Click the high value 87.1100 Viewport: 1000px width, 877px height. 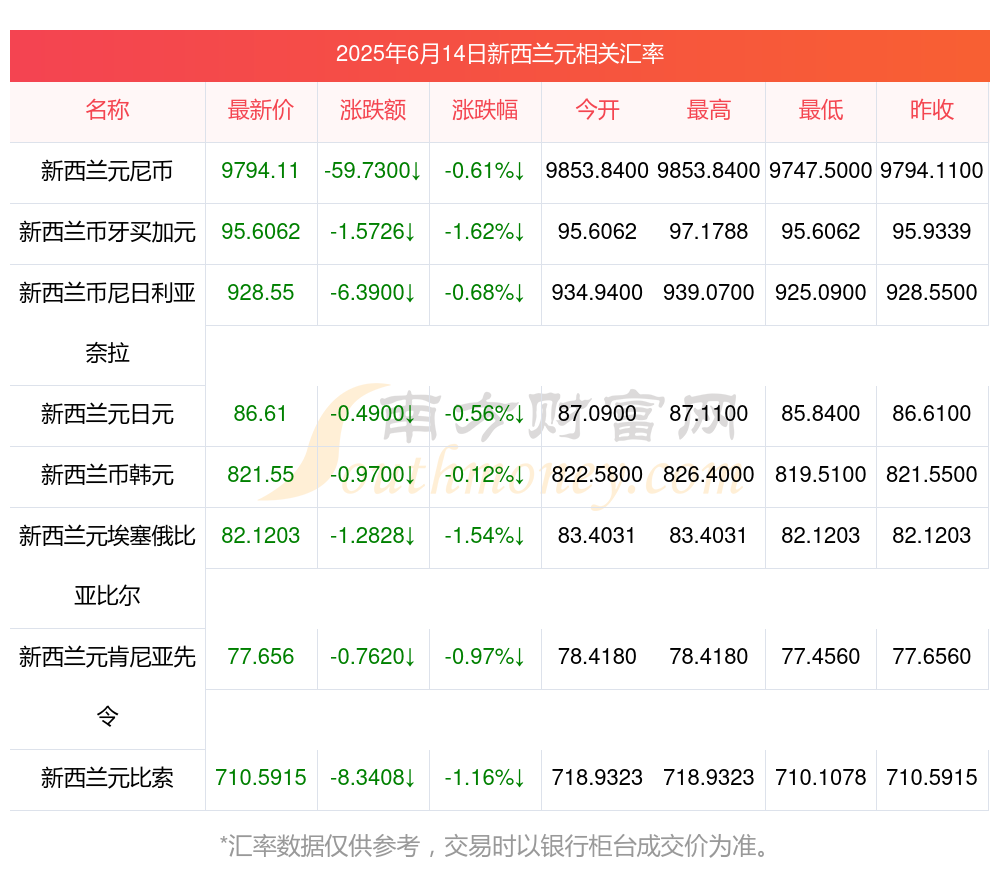click(x=709, y=413)
